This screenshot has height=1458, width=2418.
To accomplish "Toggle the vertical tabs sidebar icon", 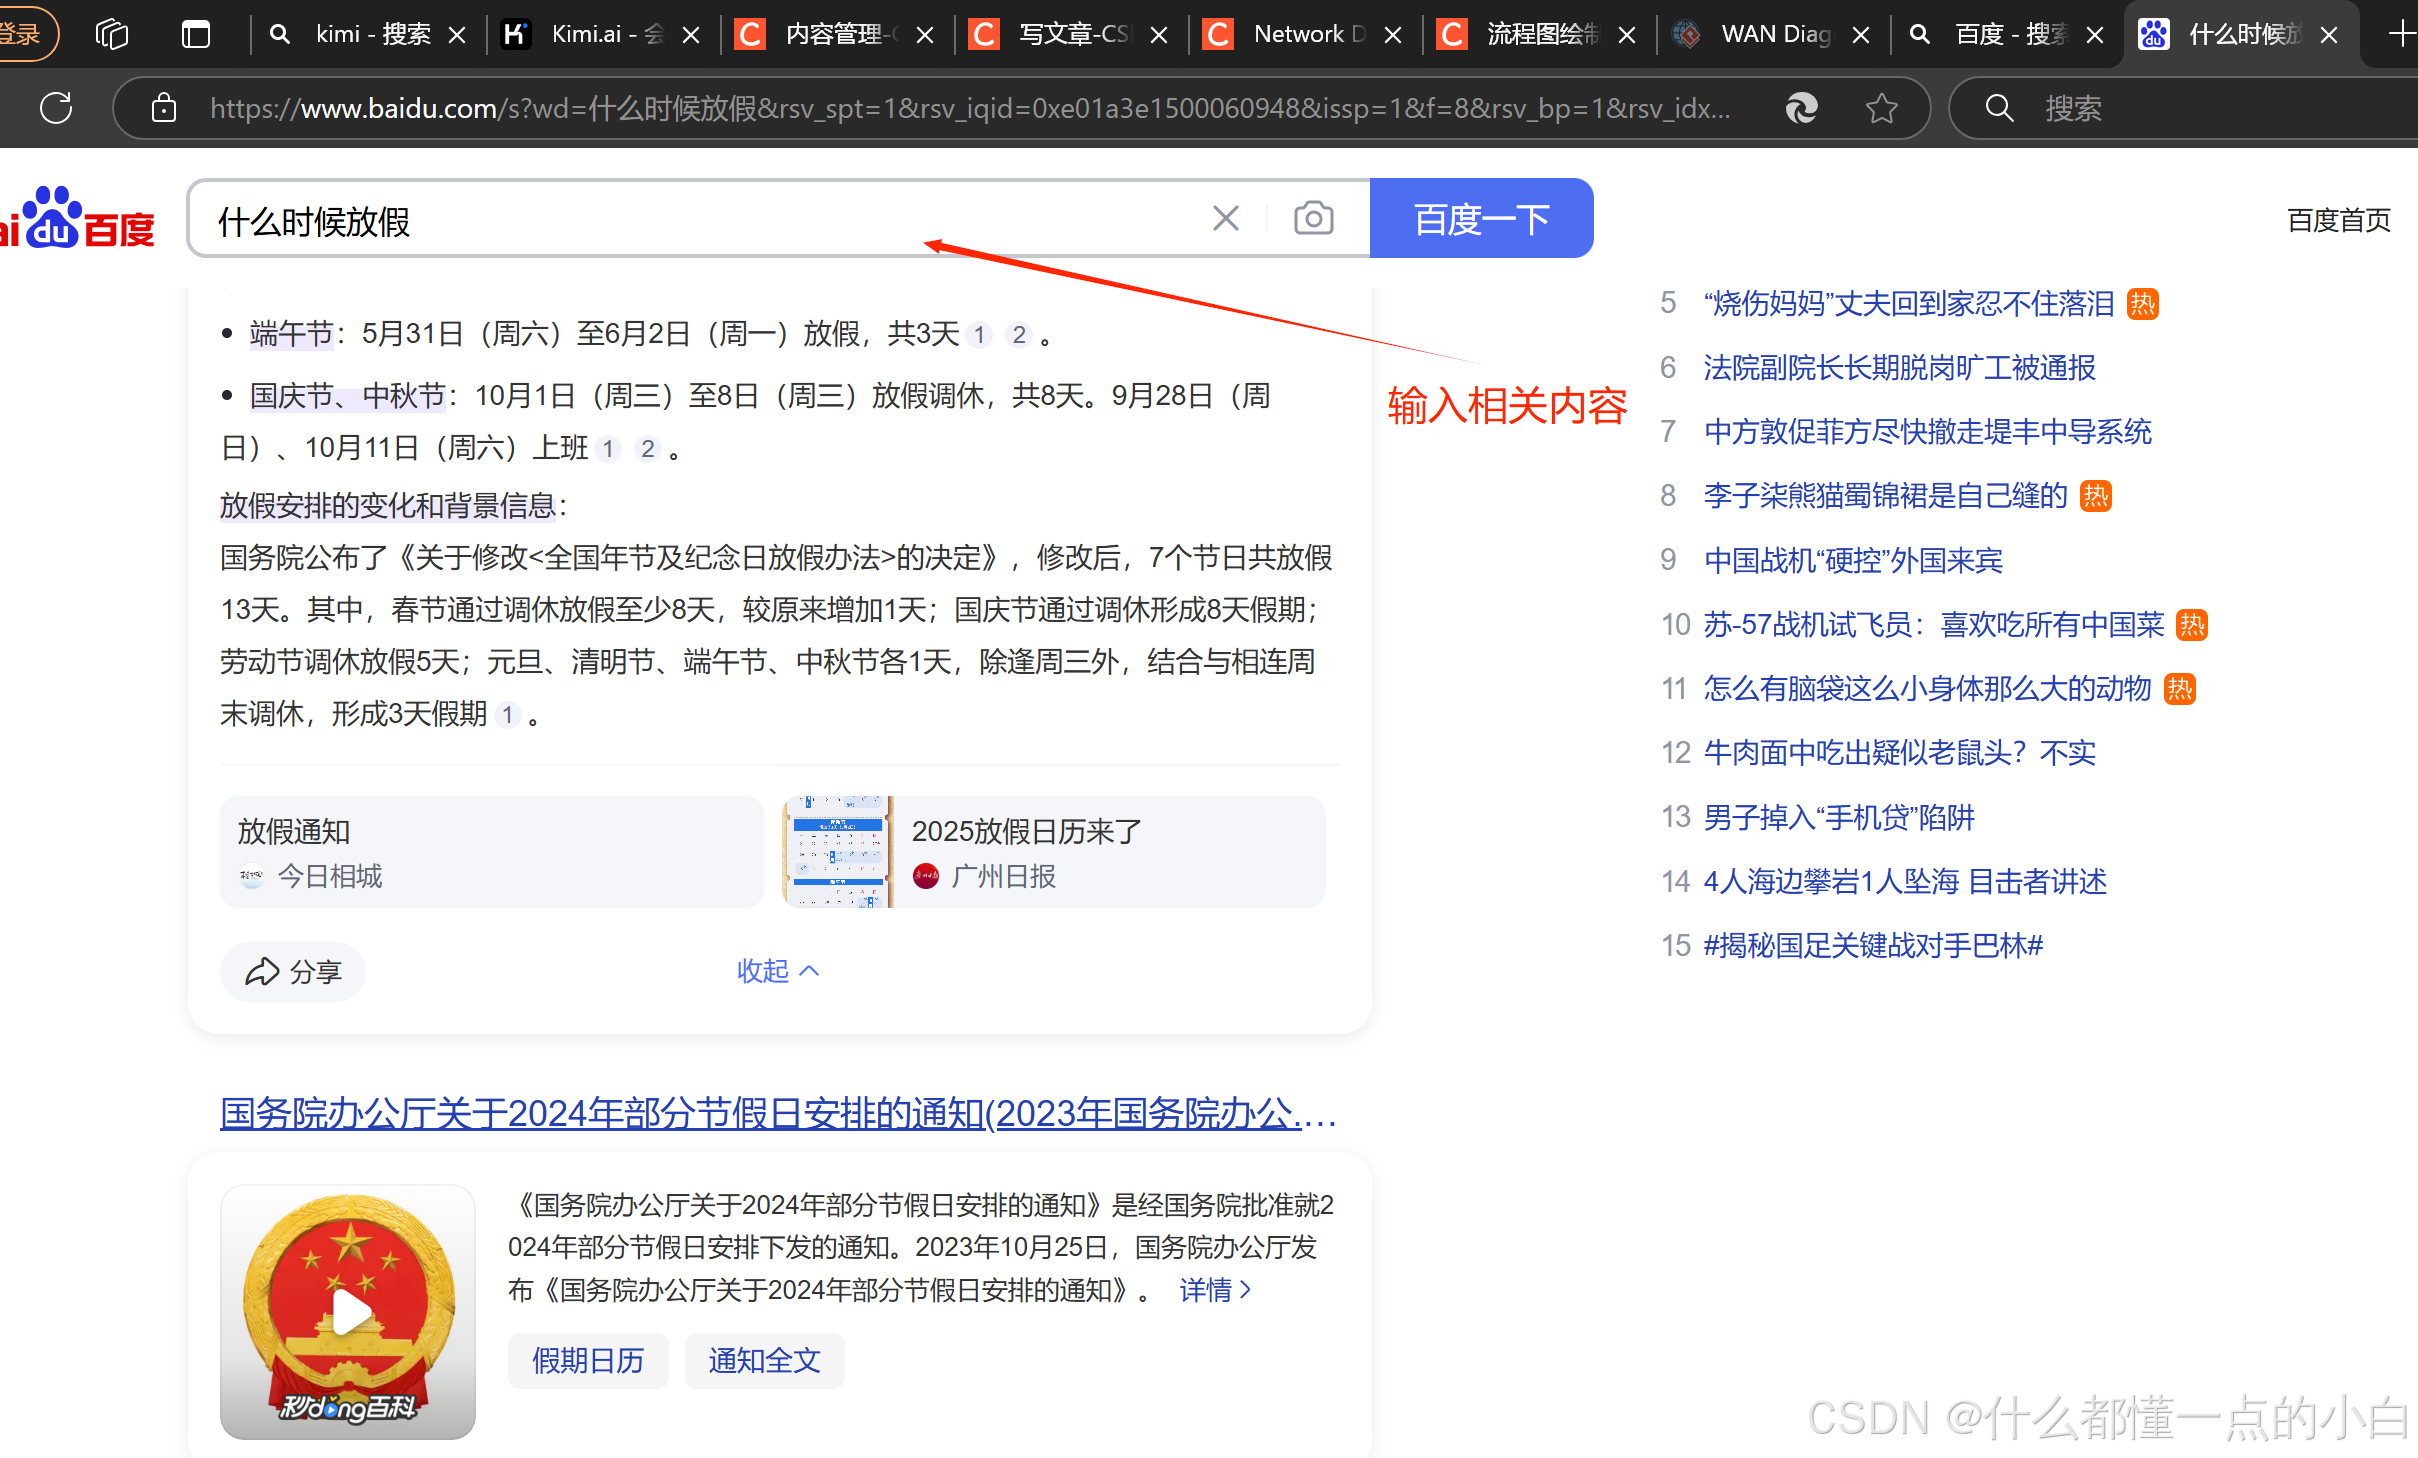I will (196, 34).
